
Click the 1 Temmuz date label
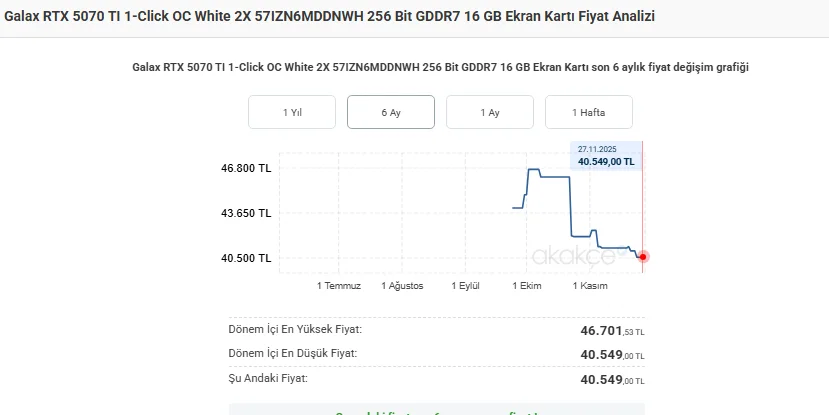[339, 286]
